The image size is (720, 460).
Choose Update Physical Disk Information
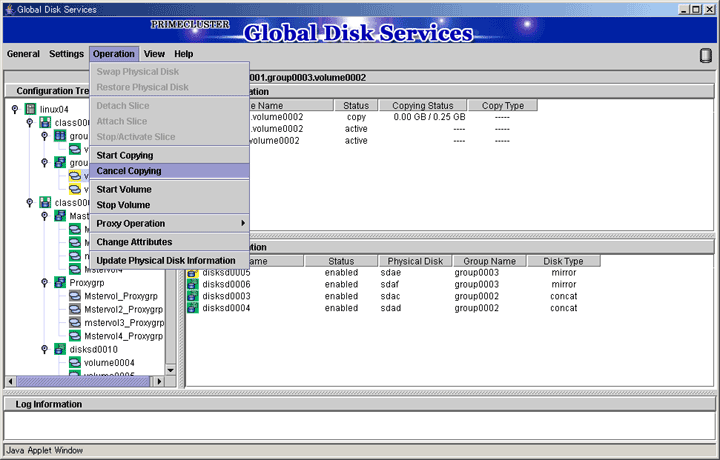point(170,260)
